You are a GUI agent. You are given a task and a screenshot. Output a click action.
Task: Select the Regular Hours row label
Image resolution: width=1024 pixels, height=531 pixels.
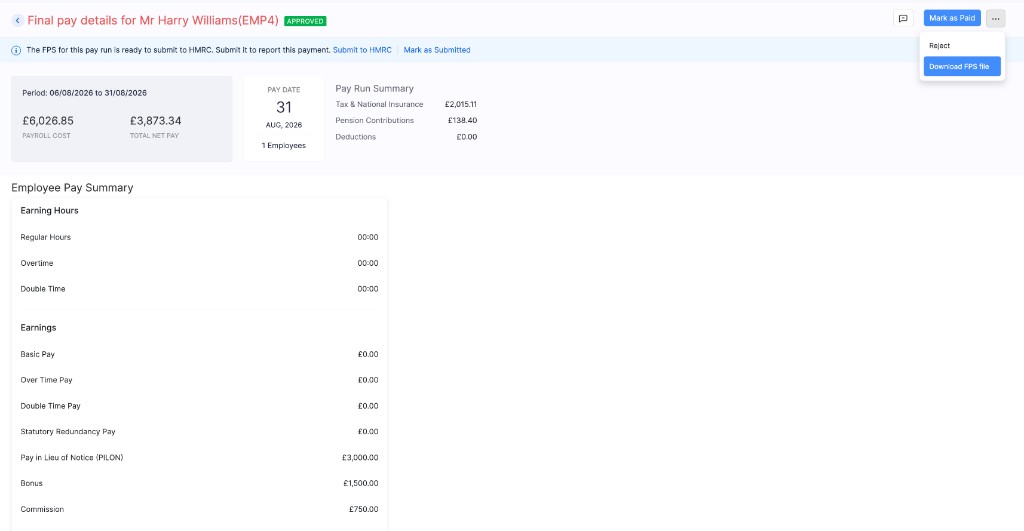click(45, 237)
